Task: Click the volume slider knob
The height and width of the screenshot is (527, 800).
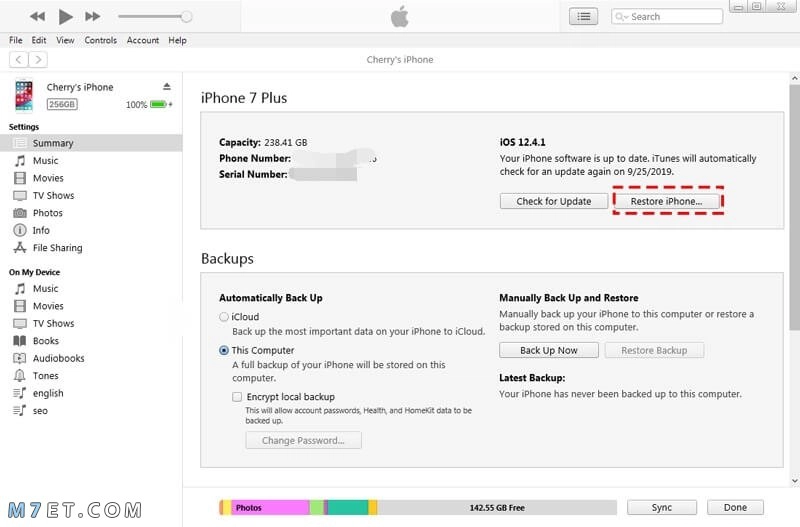Action: point(186,16)
